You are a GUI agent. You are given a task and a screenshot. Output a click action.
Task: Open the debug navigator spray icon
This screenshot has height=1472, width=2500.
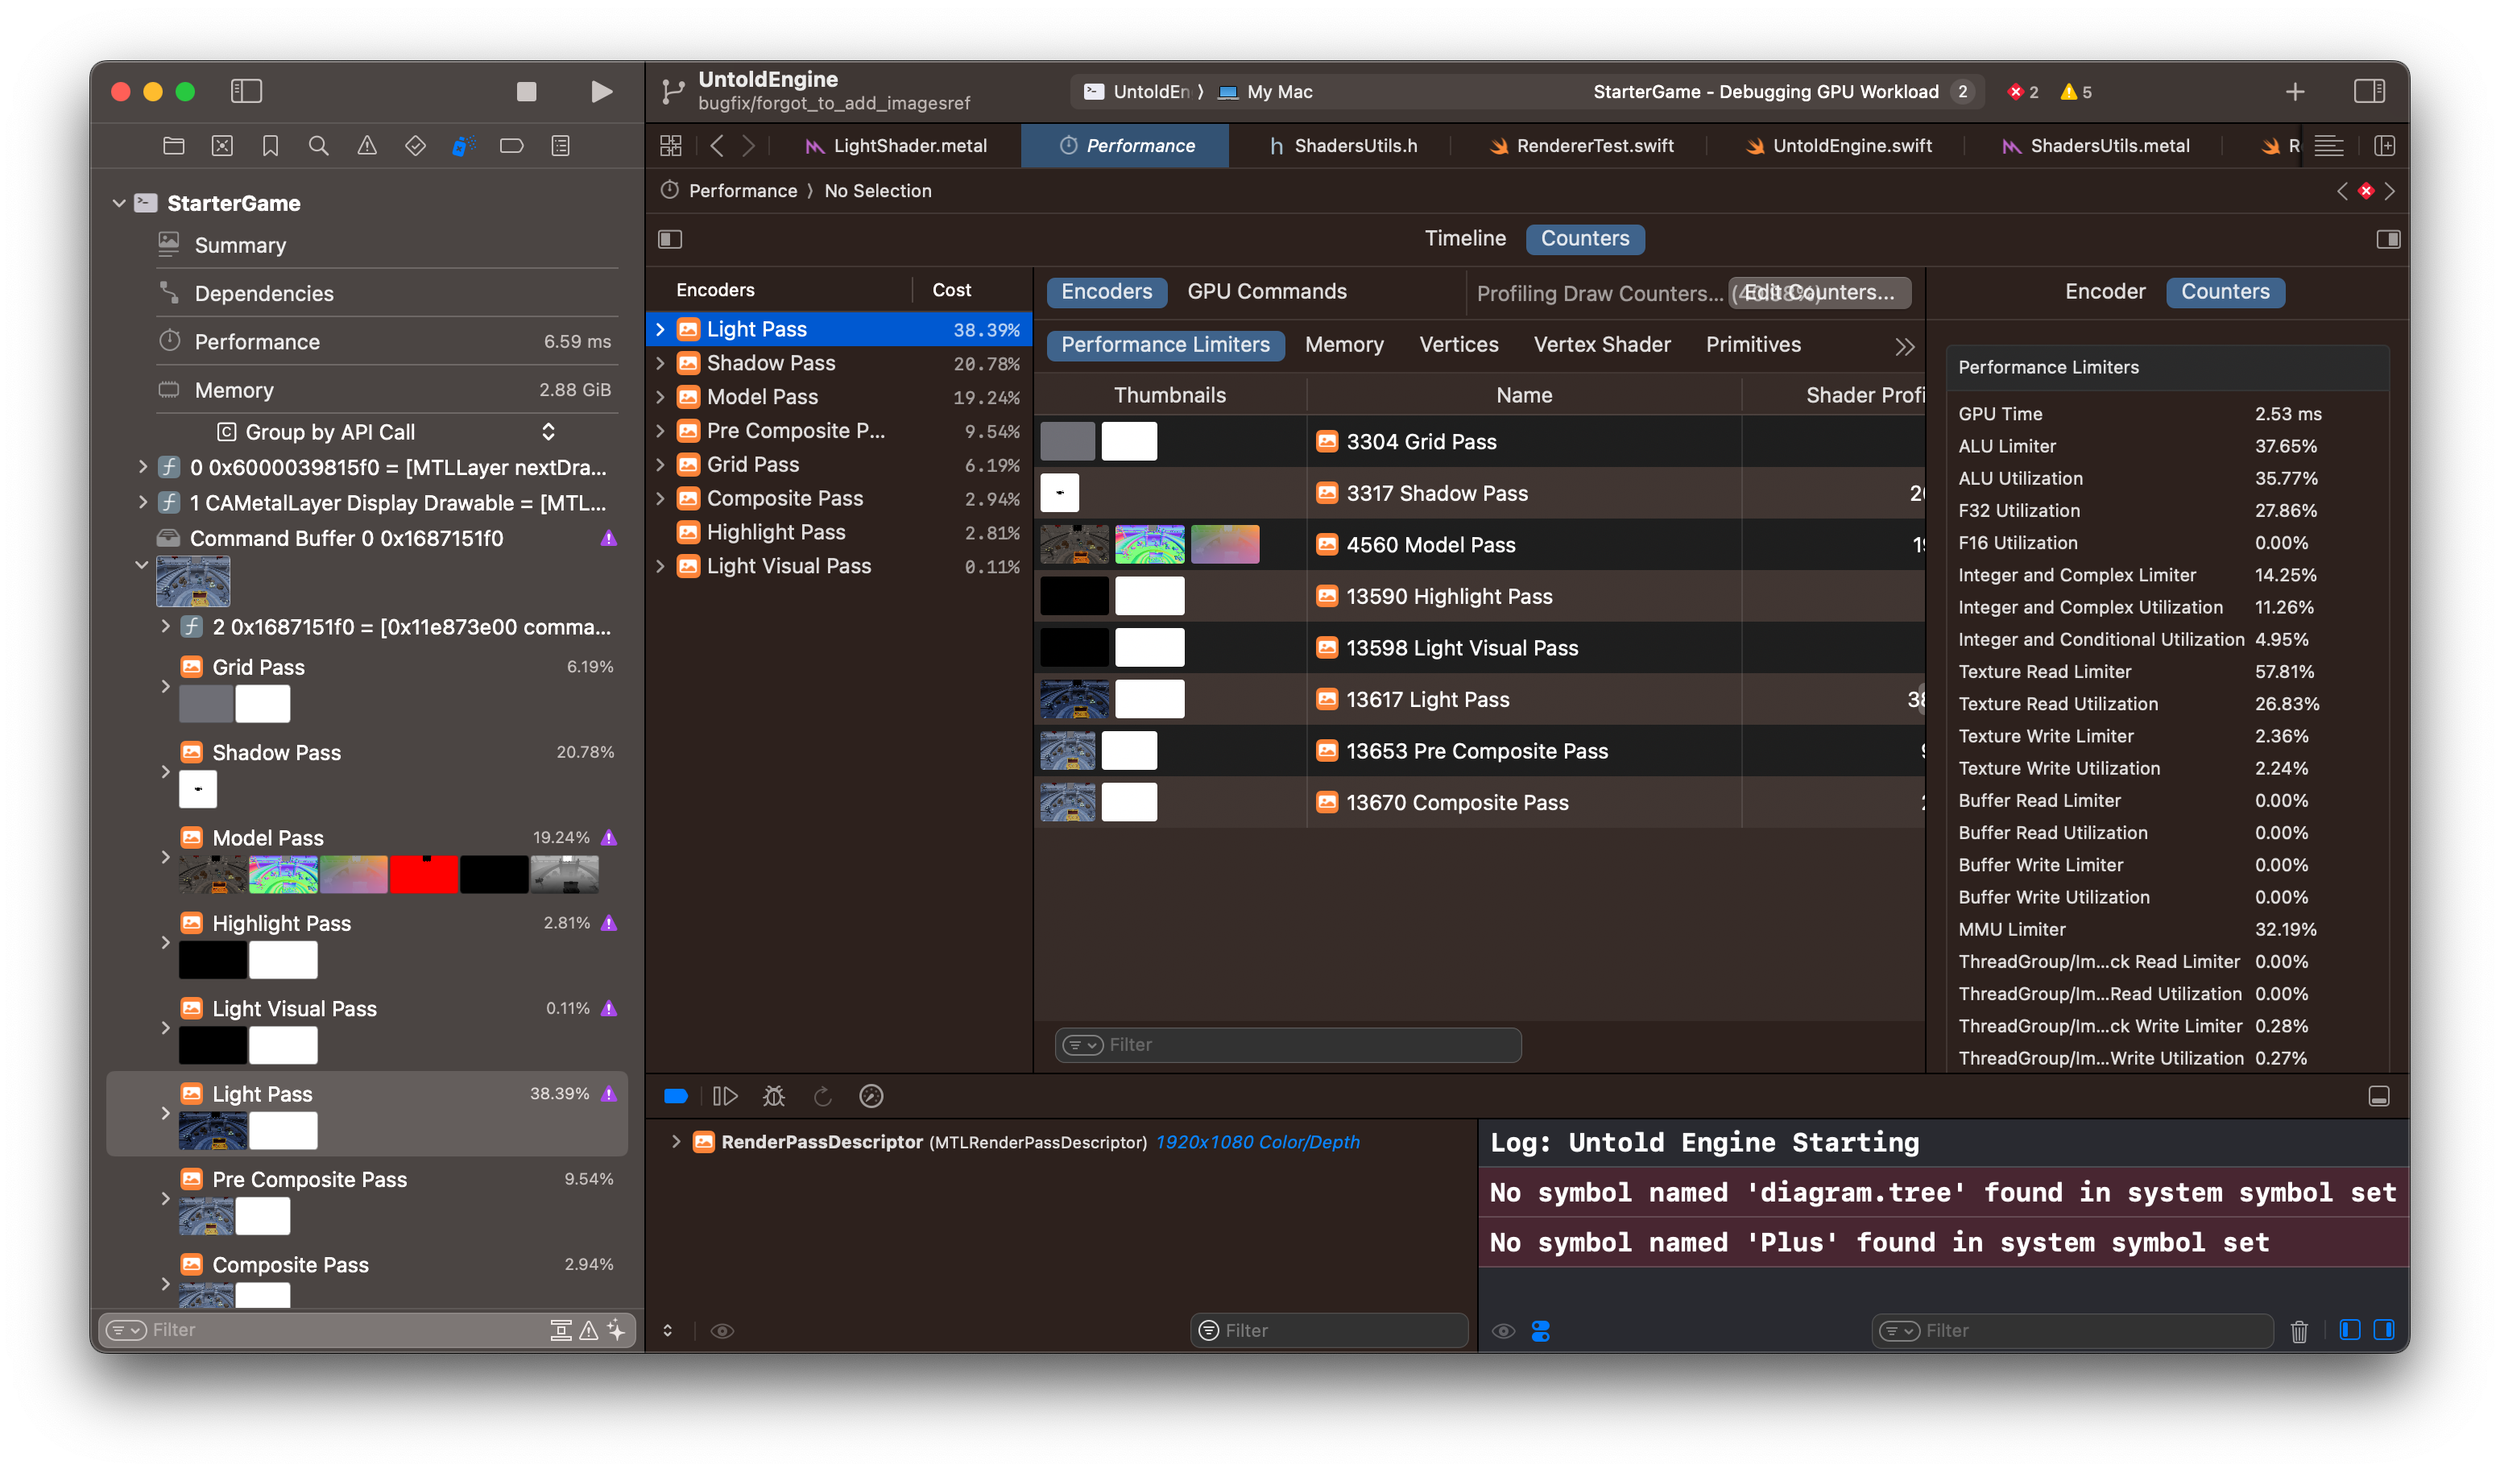tap(463, 146)
